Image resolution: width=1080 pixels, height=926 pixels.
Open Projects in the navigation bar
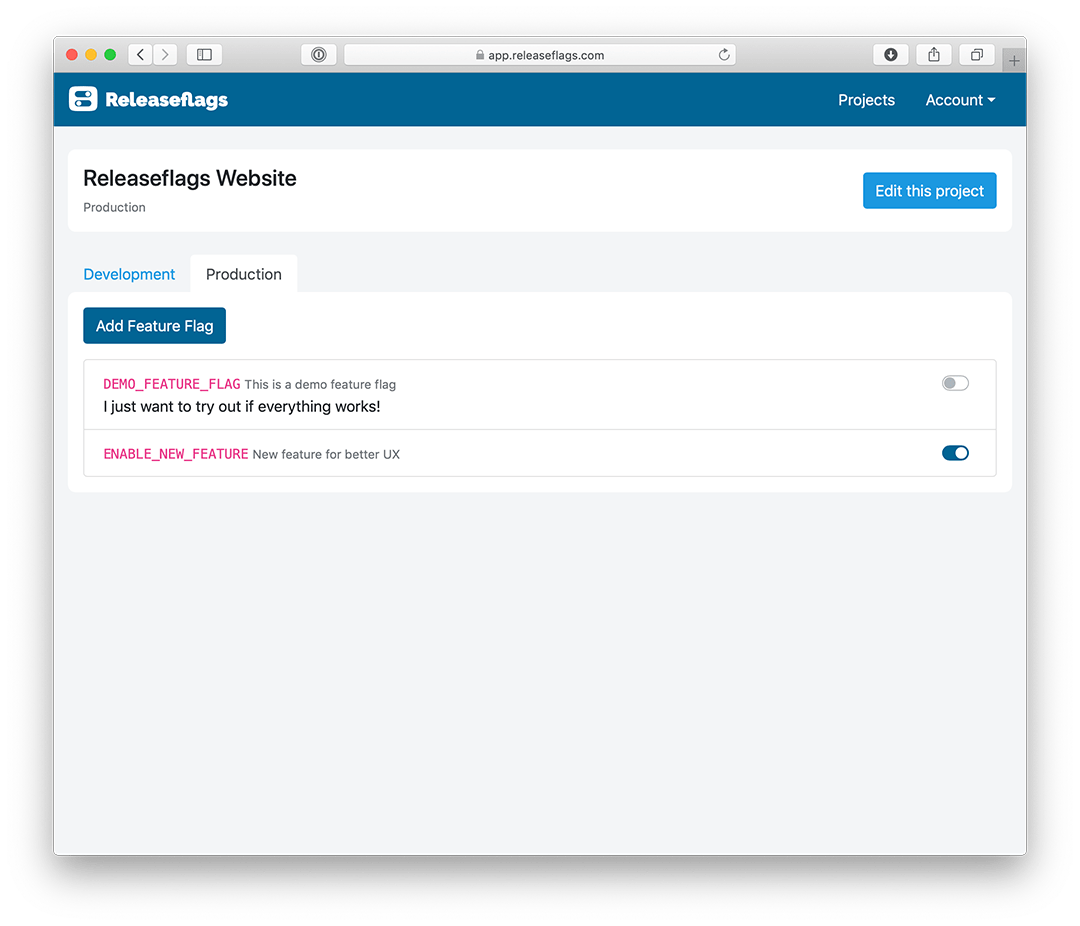coord(866,100)
